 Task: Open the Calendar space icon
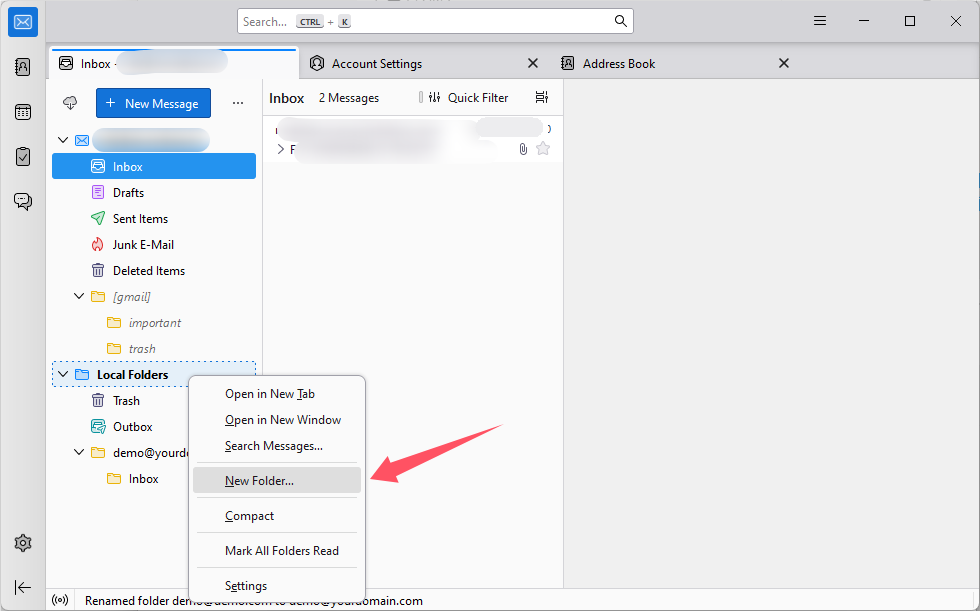23,112
